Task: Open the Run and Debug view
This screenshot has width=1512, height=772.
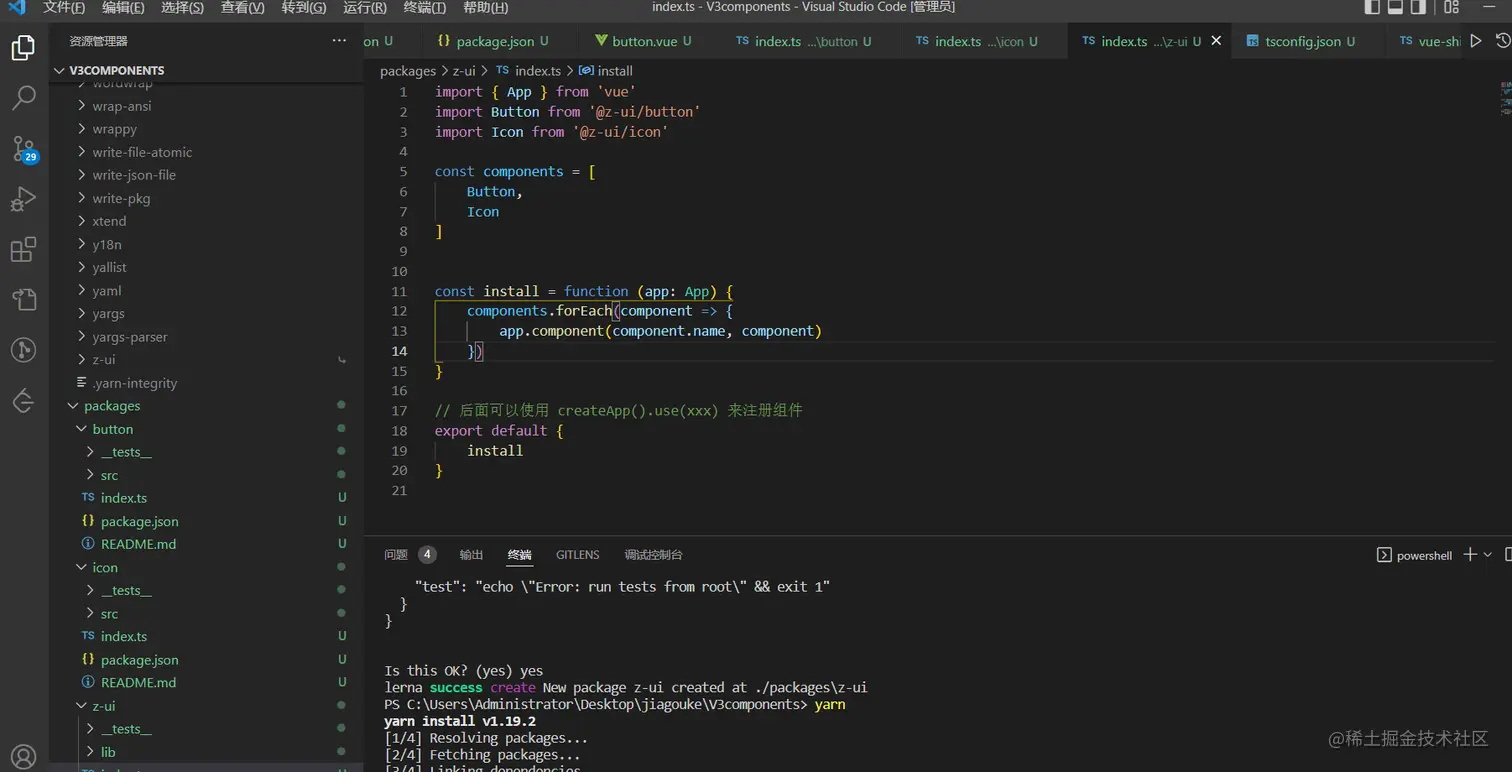Action: pos(23,199)
